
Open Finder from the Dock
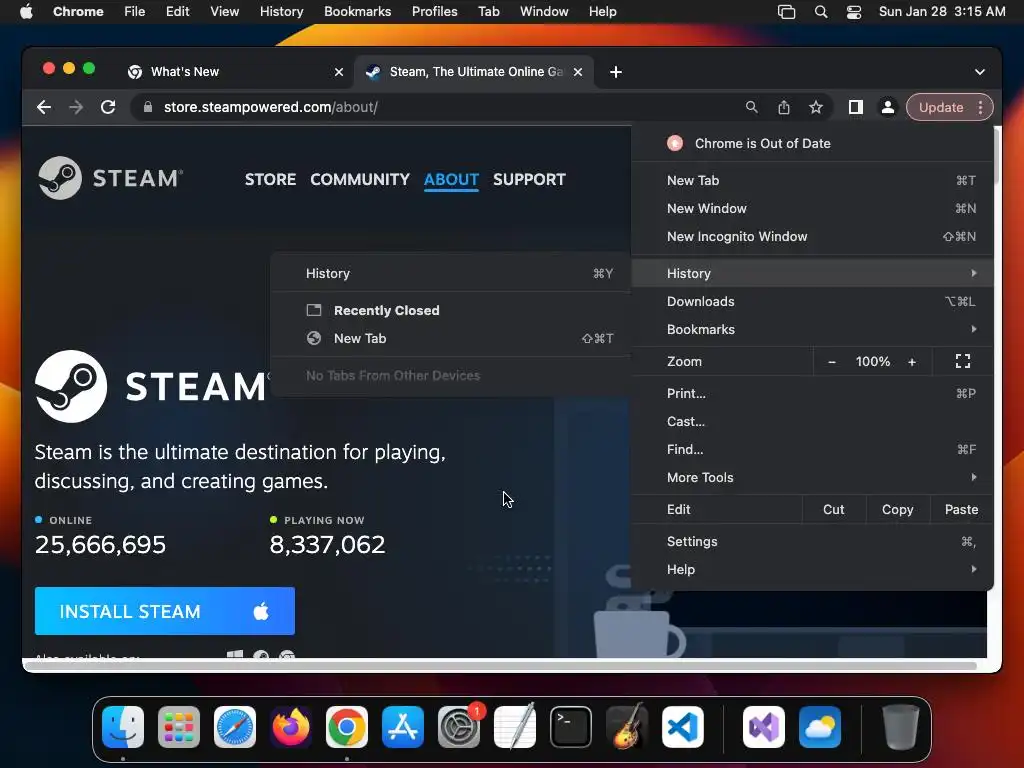coord(123,727)
